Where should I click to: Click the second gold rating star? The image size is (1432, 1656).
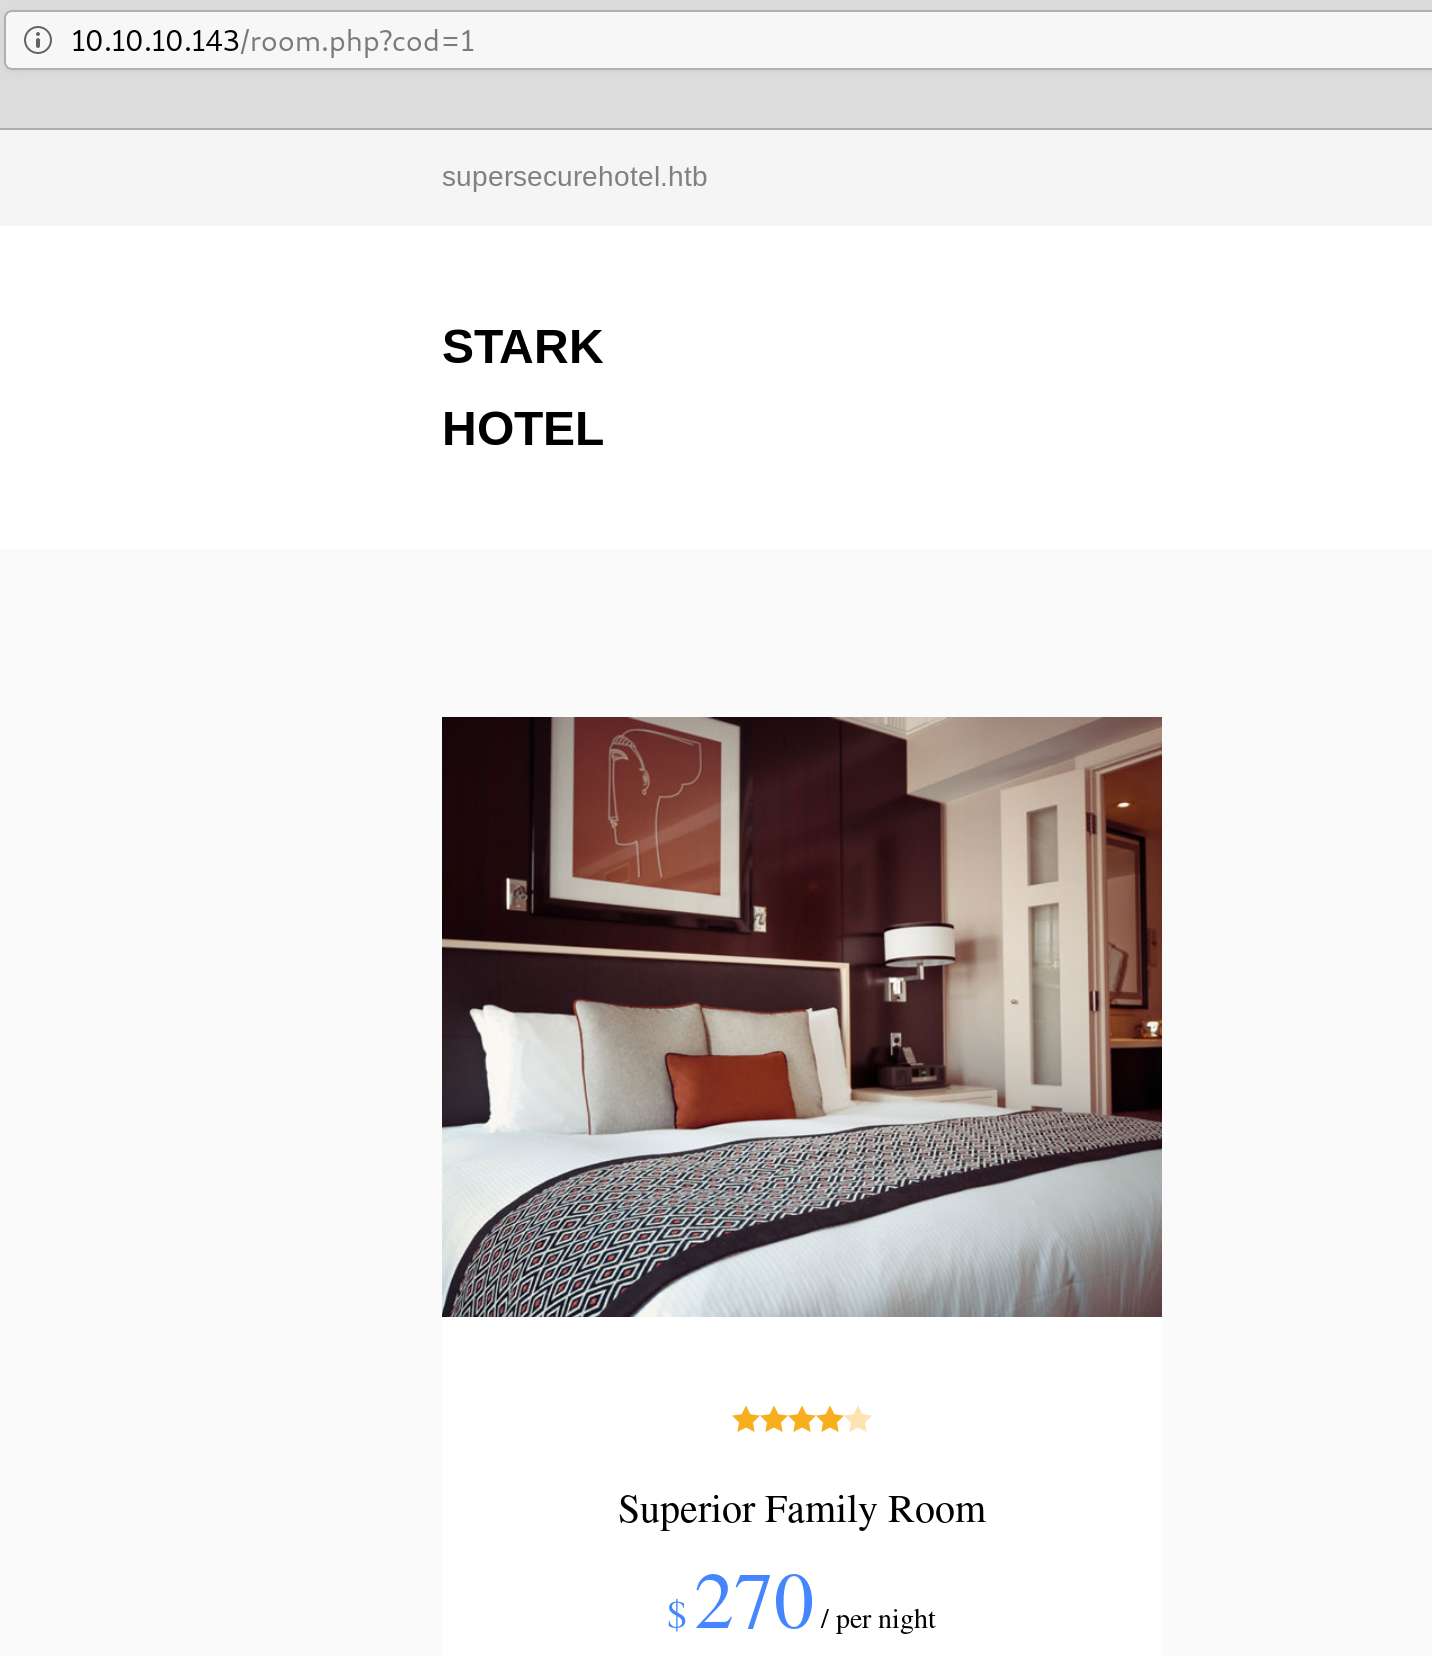(774, 1419)
